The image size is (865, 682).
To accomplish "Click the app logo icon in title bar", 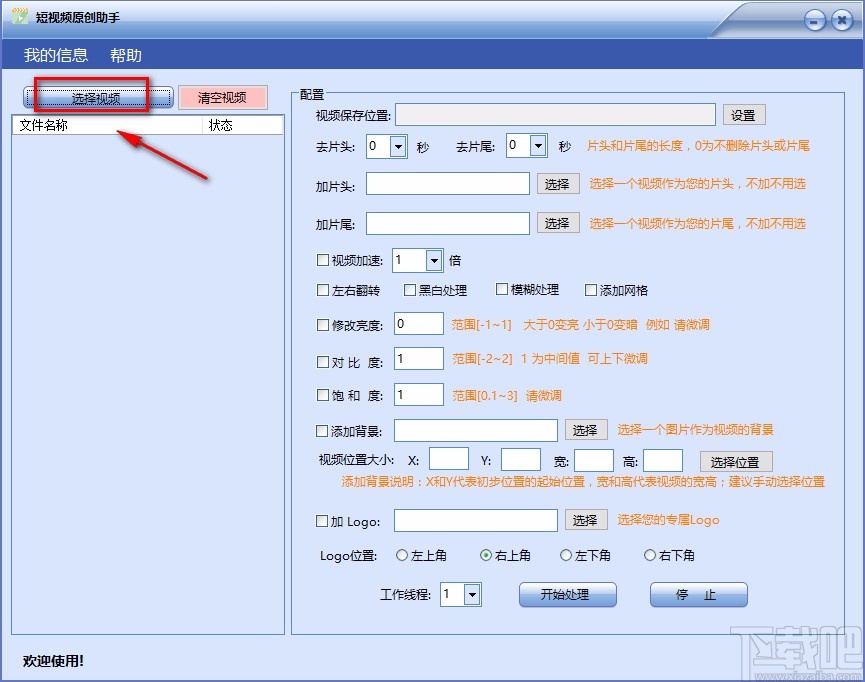I will click(x=20, y=17).
